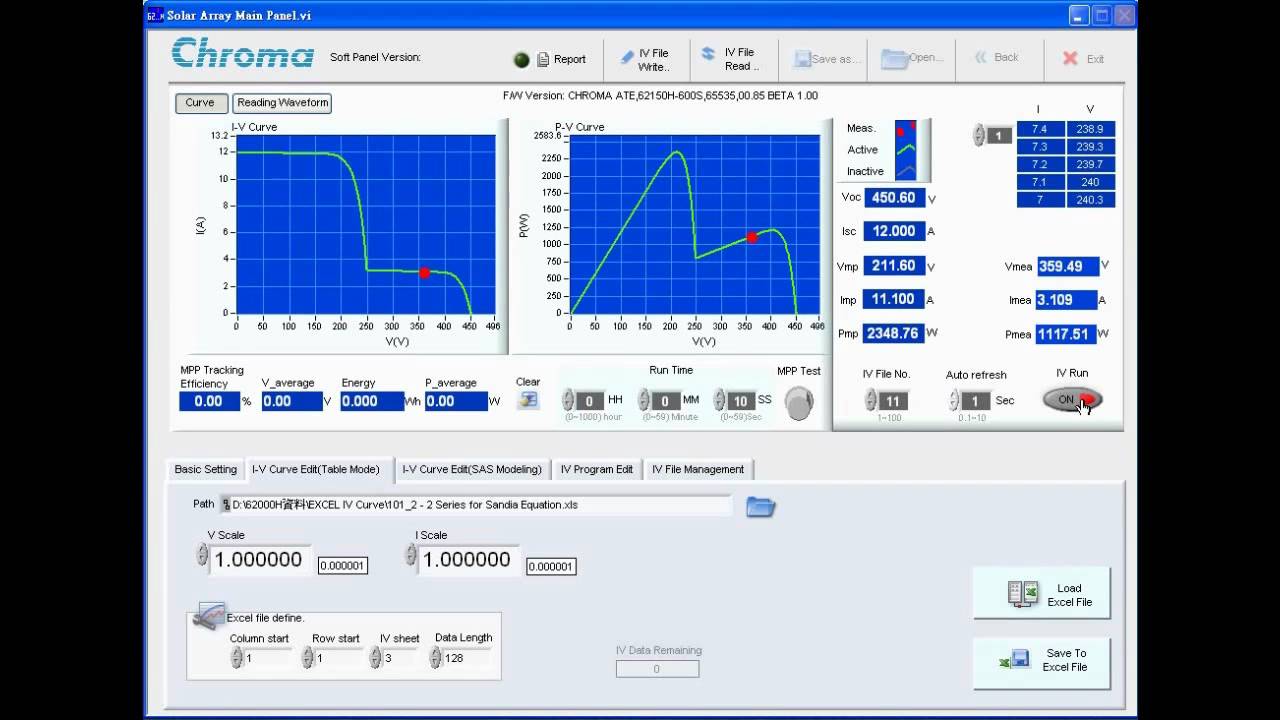This screenshot has height=720, width=1280.
Task: Adjust the Column start stepper
Action: pyautogui.click(x=237, y=658)
